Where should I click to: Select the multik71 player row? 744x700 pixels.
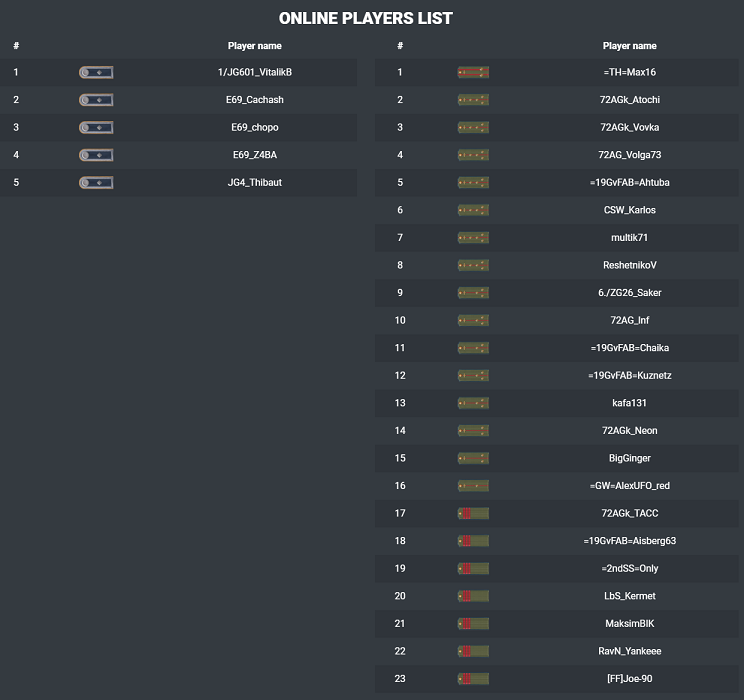pos(557,237)
